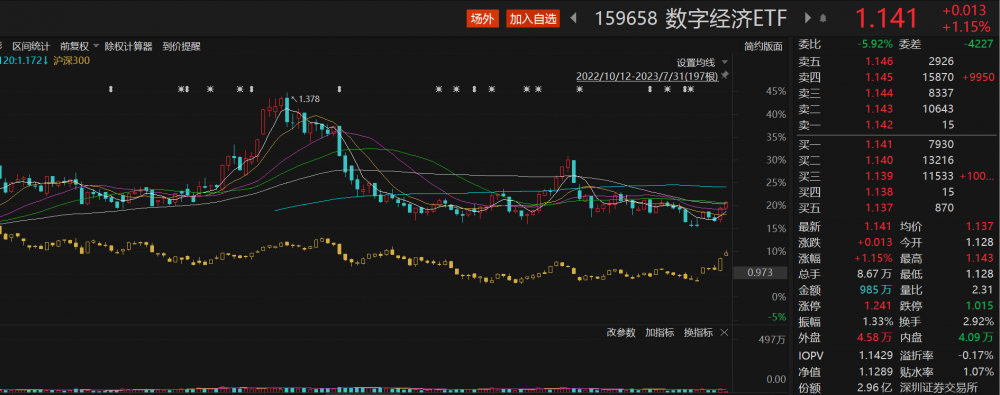This screenshot has width=1000, height=395.
Task: Click the 1.378 peak price label
Action: click(309, 98)
